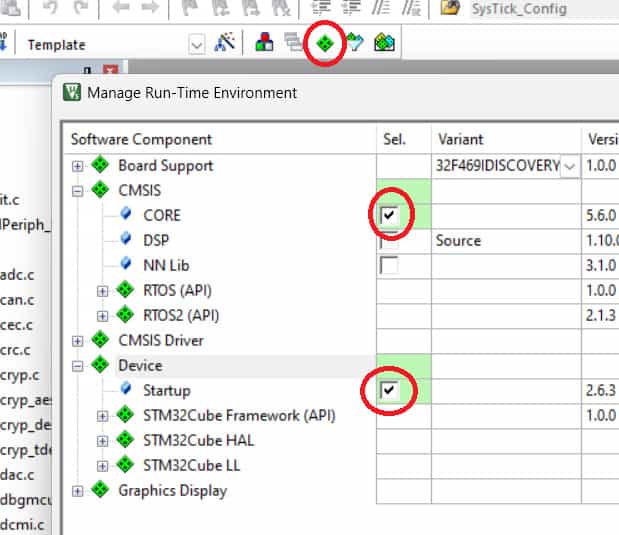Collapse the CMSIS tree node
This screenshot has width=619, height=535.
78,191
